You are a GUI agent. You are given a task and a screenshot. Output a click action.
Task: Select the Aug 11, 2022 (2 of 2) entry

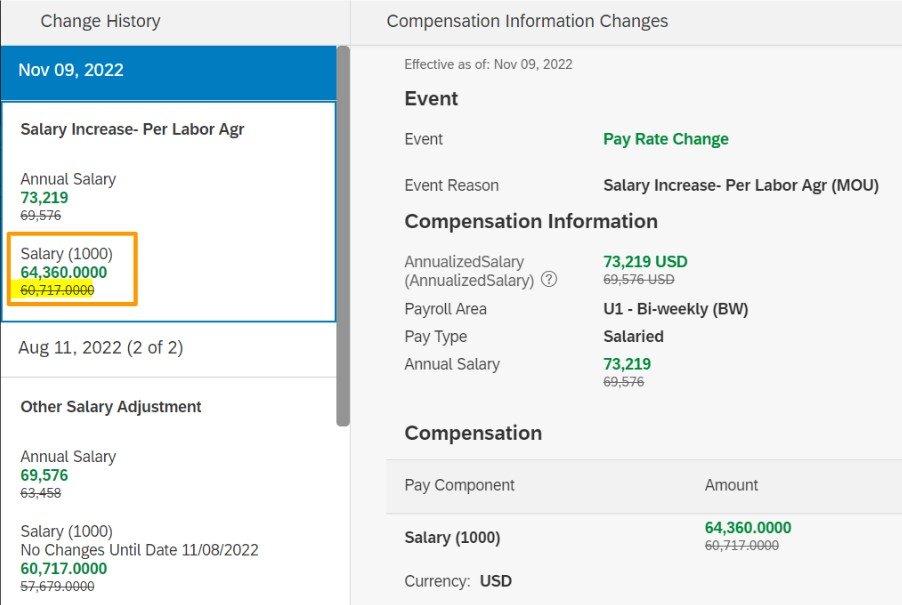[100, 348]
